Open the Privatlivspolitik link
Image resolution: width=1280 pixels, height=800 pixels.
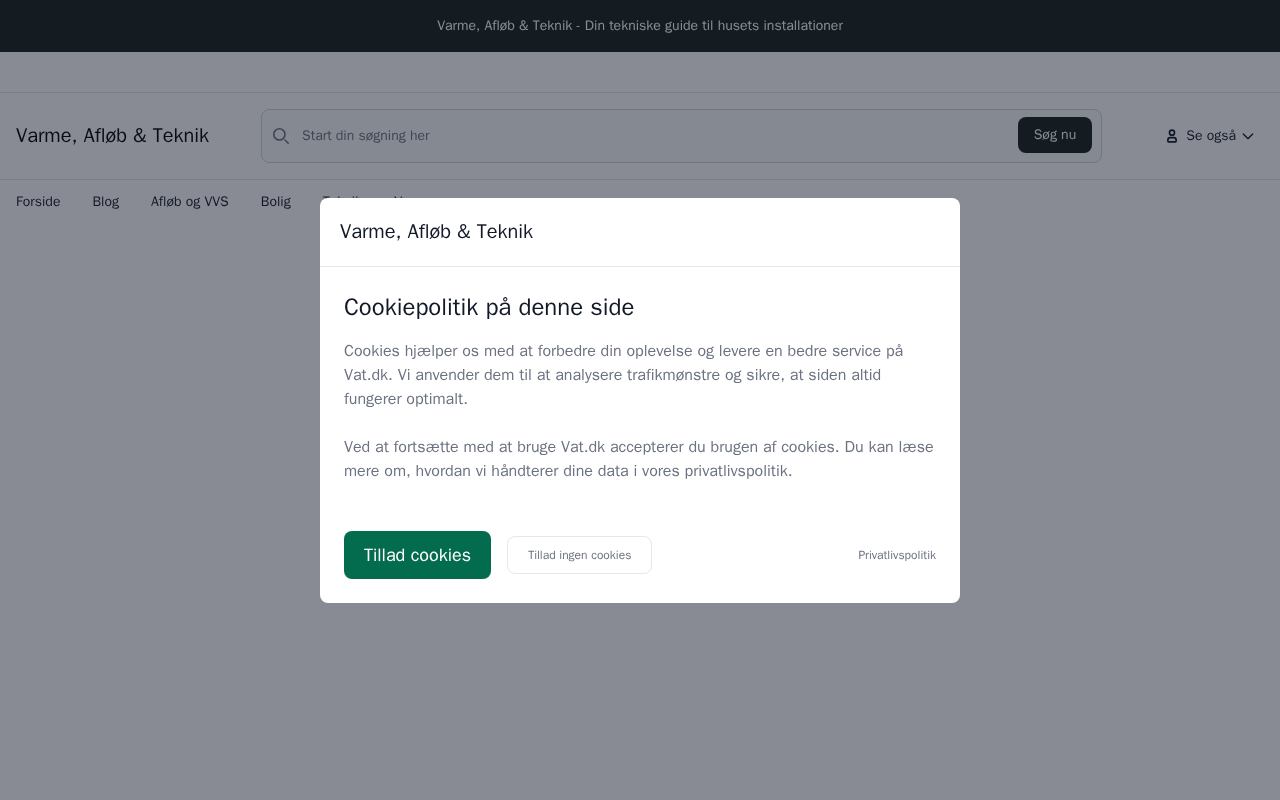click(897, 555)
